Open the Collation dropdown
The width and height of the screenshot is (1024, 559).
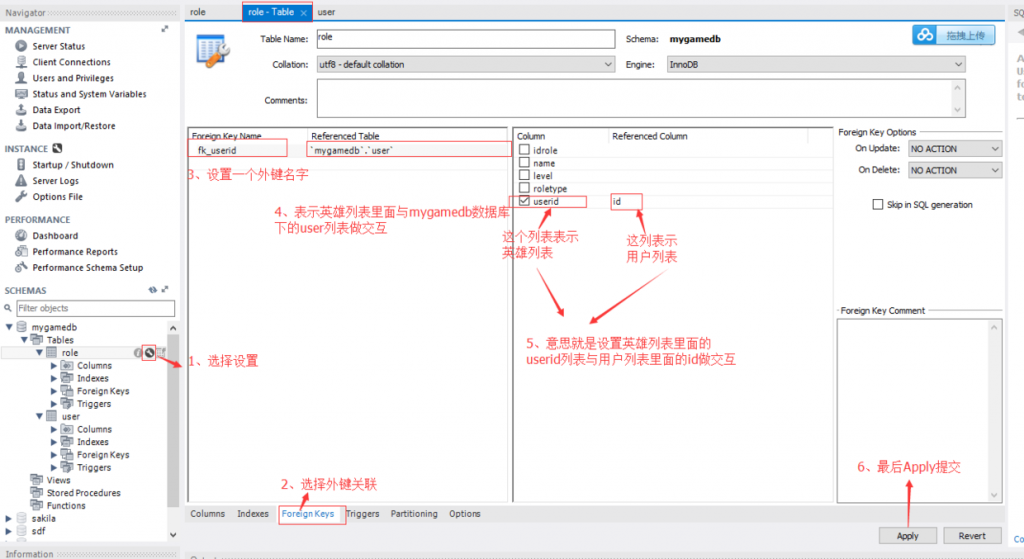tap(466, 64)
